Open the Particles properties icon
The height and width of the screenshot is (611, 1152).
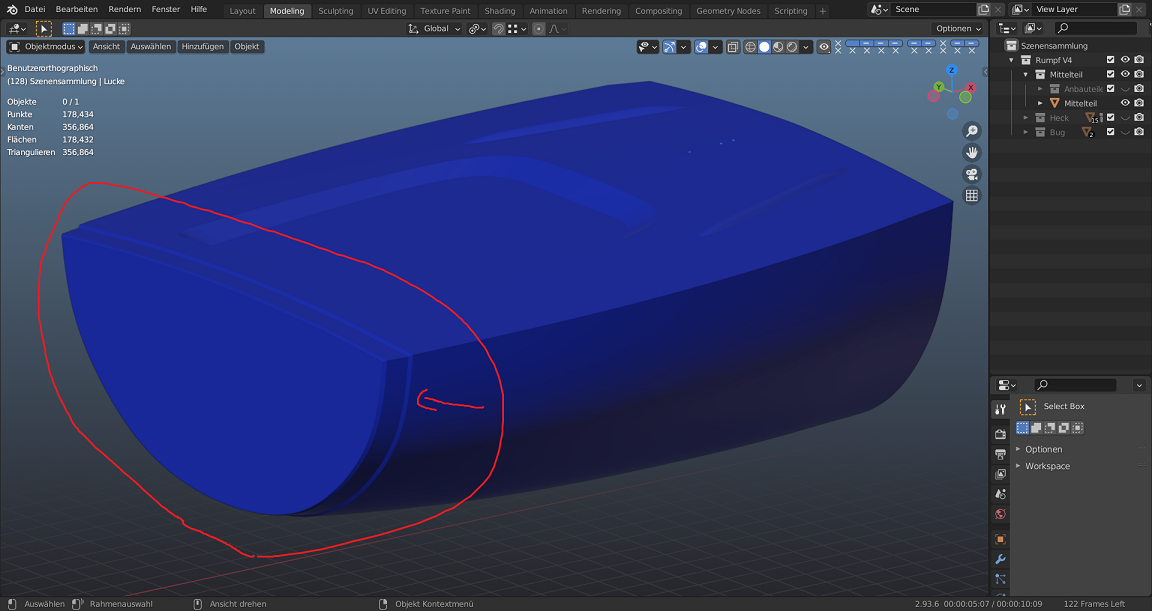click(1000, 579)
